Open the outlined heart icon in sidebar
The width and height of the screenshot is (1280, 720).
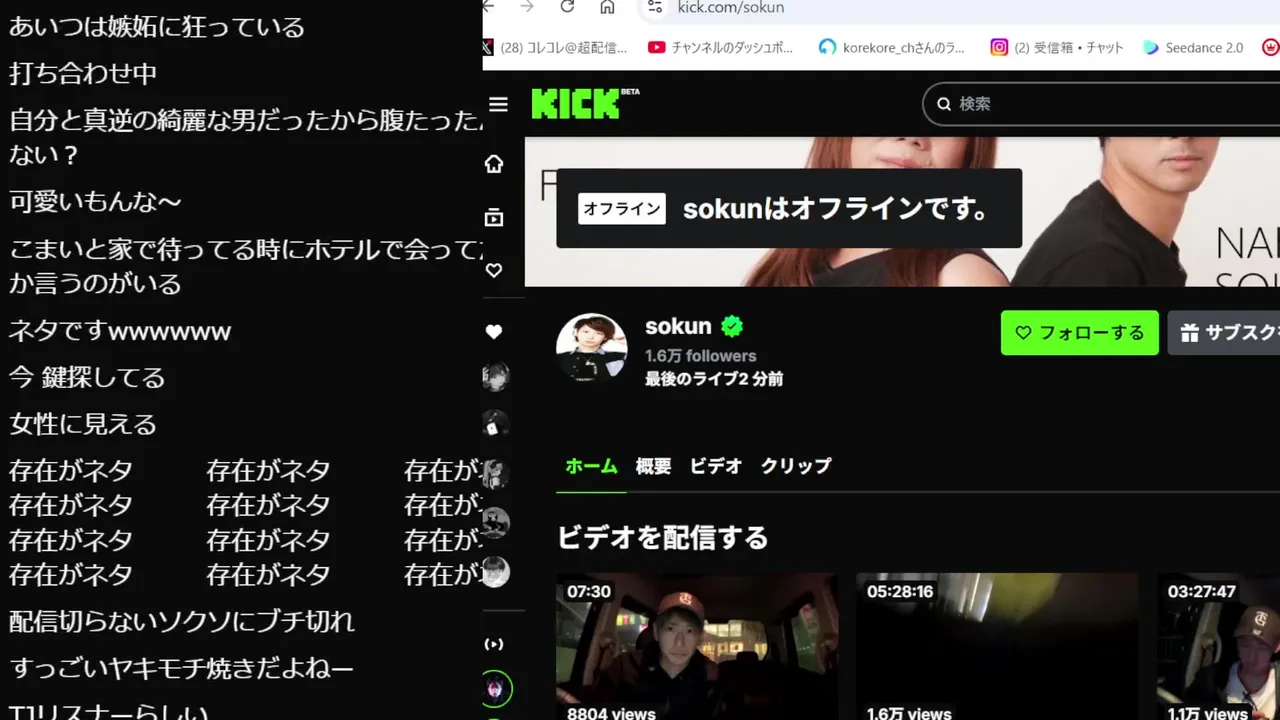[494, 270]
